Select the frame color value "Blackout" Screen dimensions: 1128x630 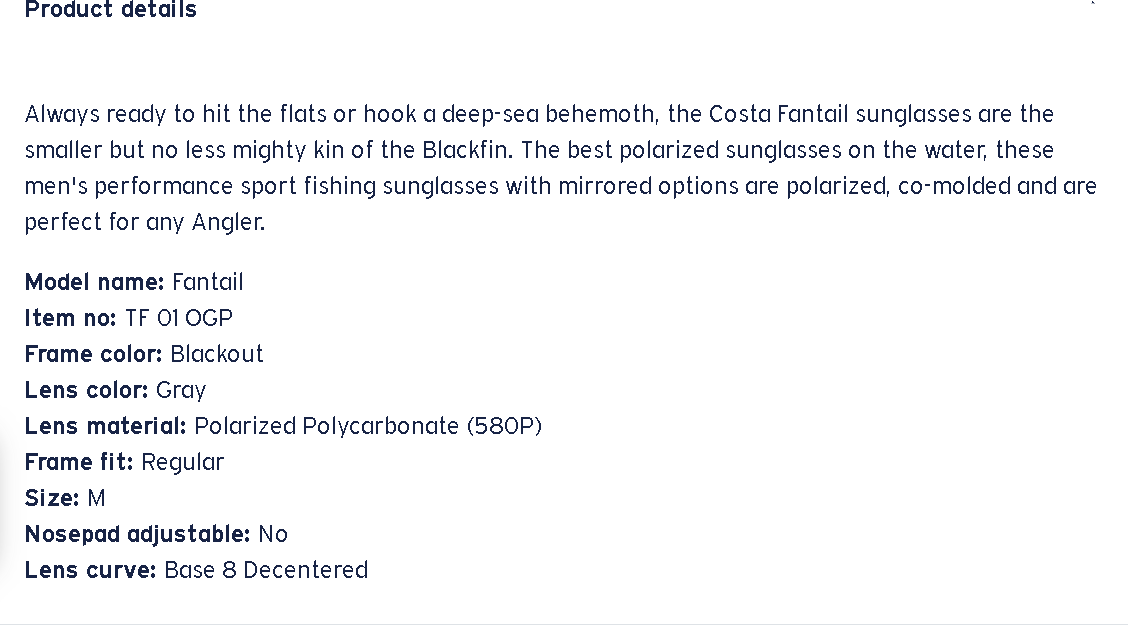tap(217, 354)
